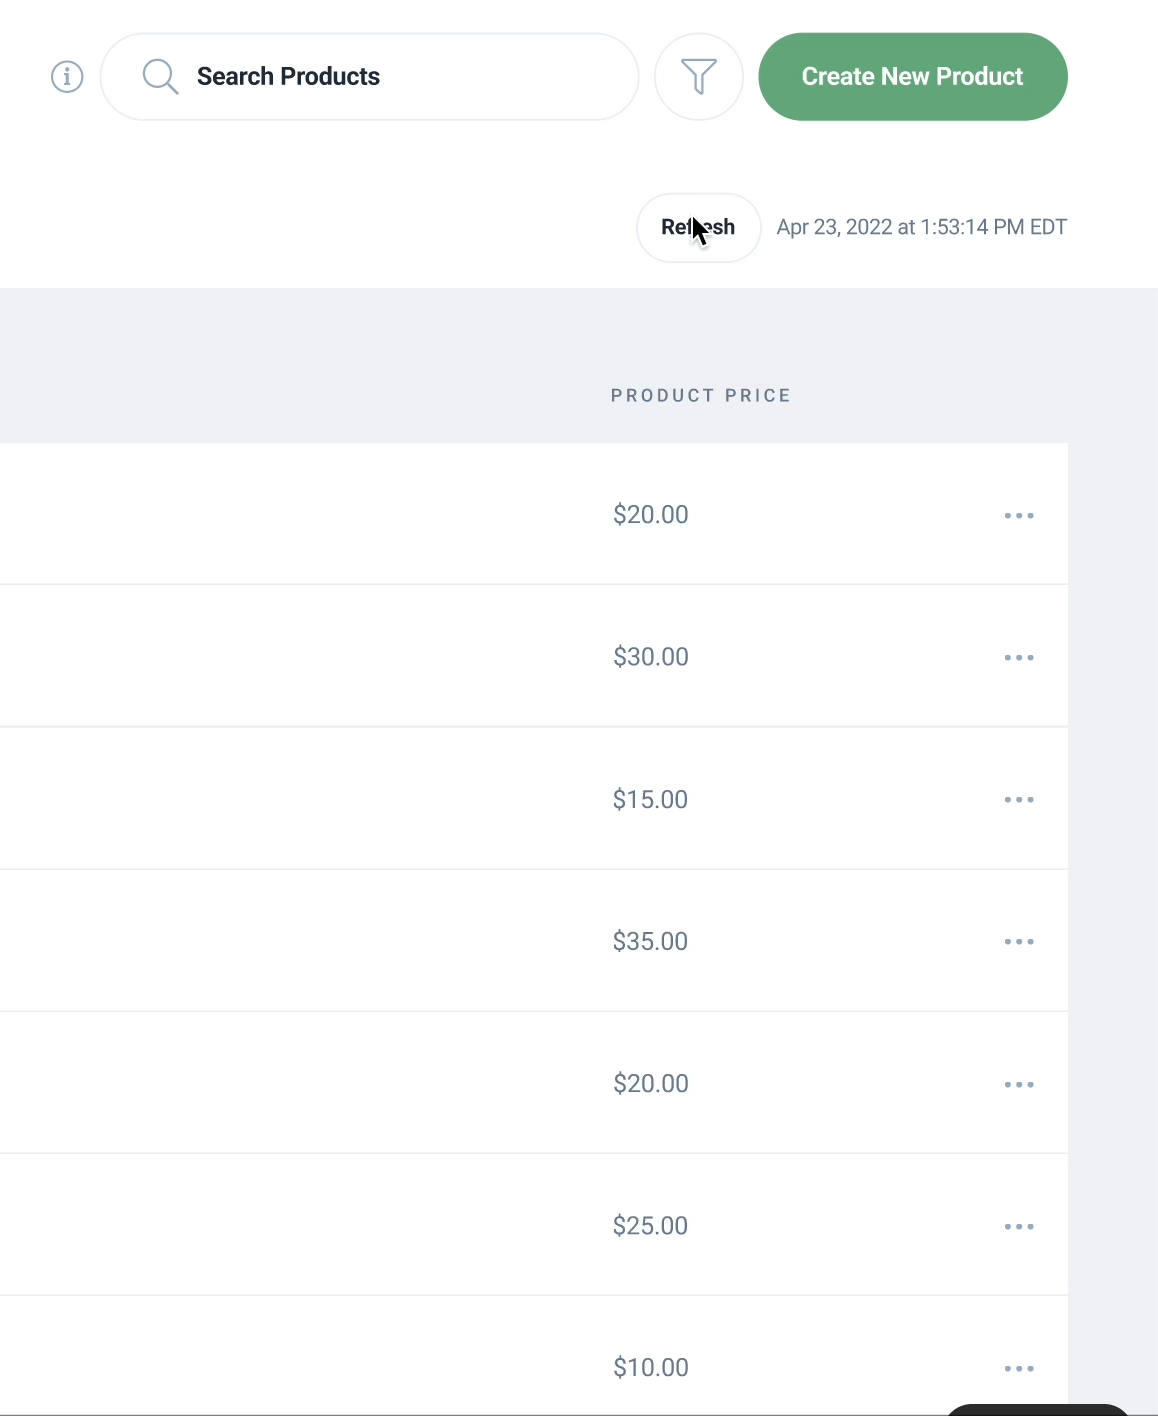The width and height of the screenshot is (1158, 1416).
Task: Select the $25.00 price cell
Action: (x=650, y=1225)
